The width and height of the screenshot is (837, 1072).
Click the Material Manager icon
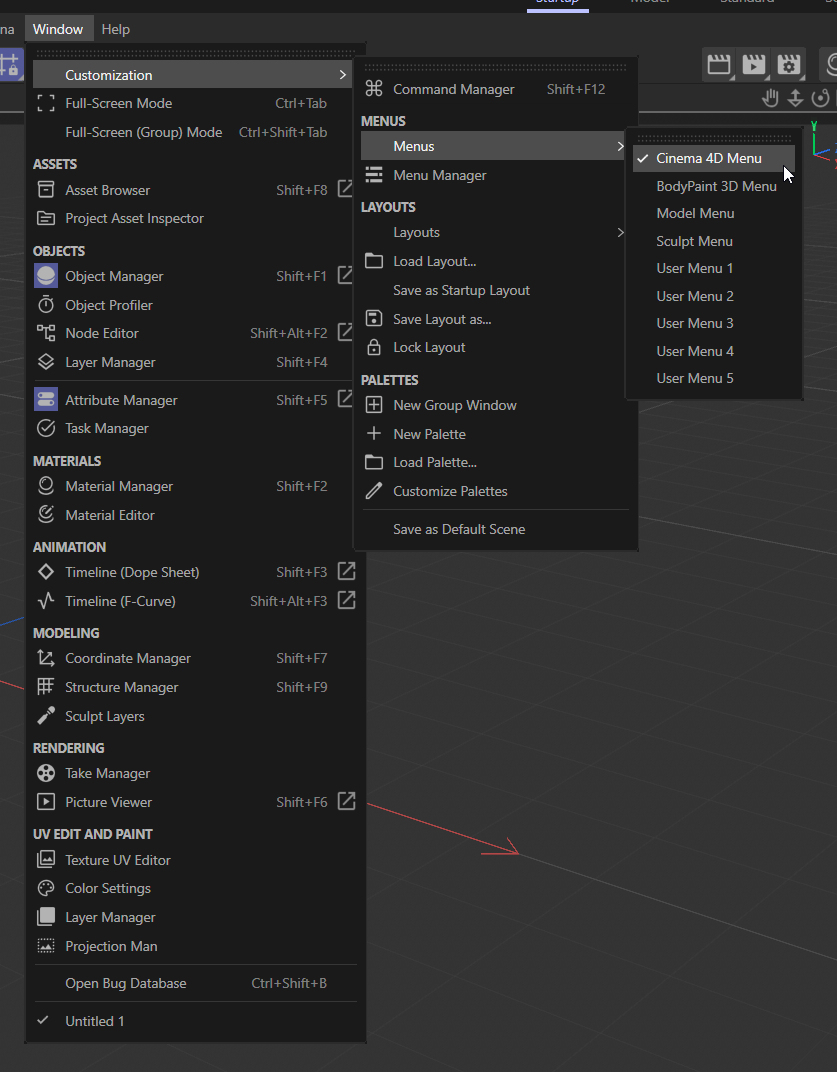(46, 485)
